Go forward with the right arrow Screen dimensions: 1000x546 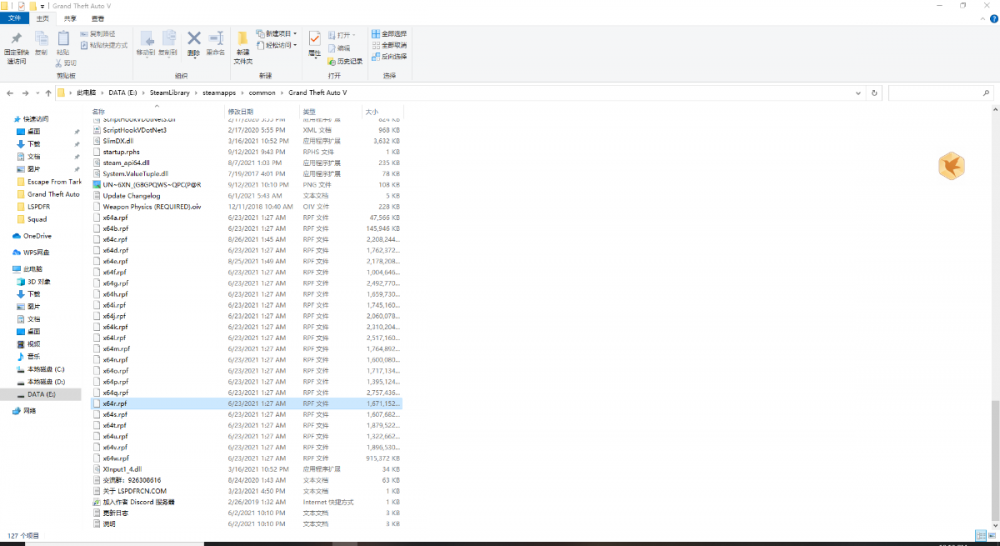point(25,93)
